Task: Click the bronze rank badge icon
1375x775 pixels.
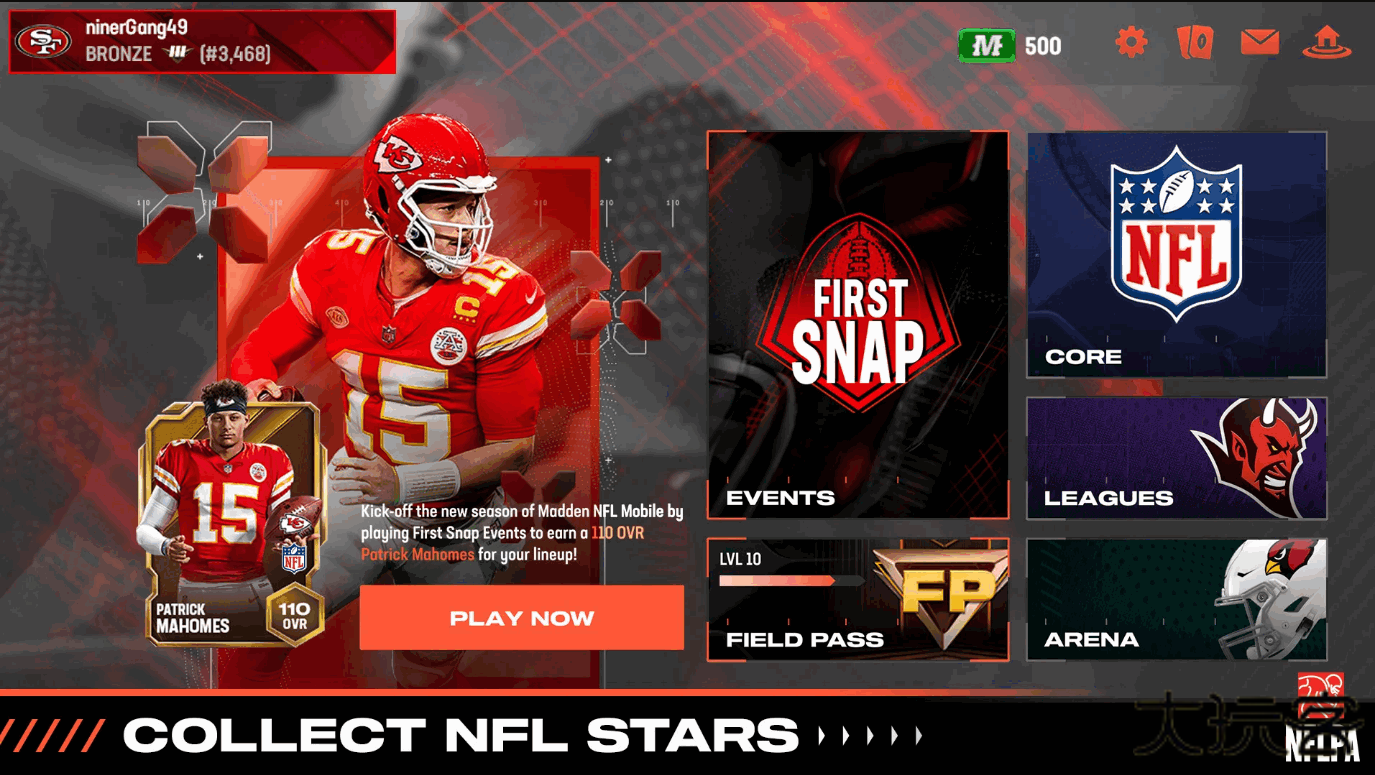Action: 178,54
